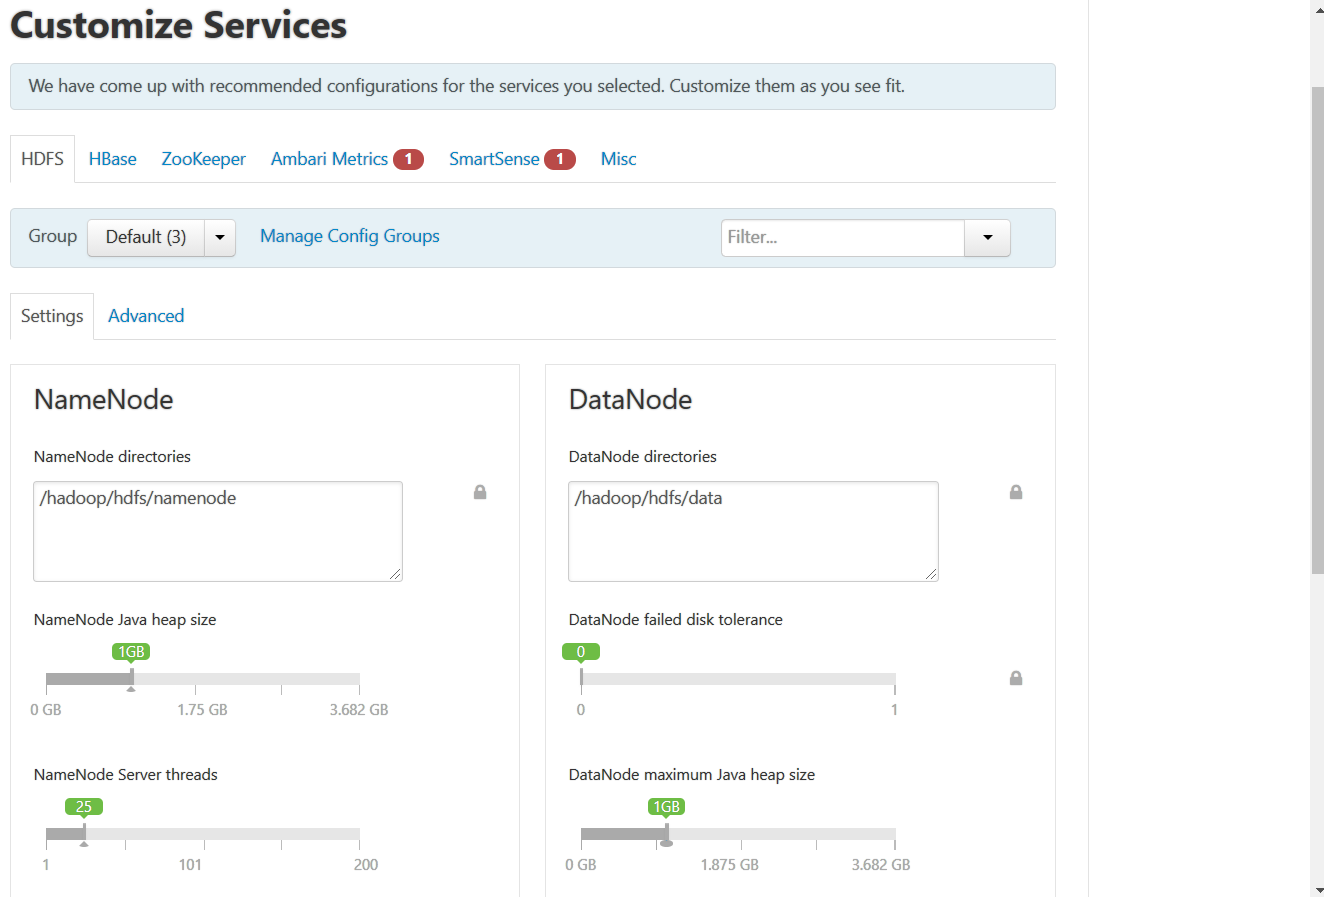Click the NameNode directories lock icon
The width and height of the screenshot is (1324, 897).
point(480,492)
